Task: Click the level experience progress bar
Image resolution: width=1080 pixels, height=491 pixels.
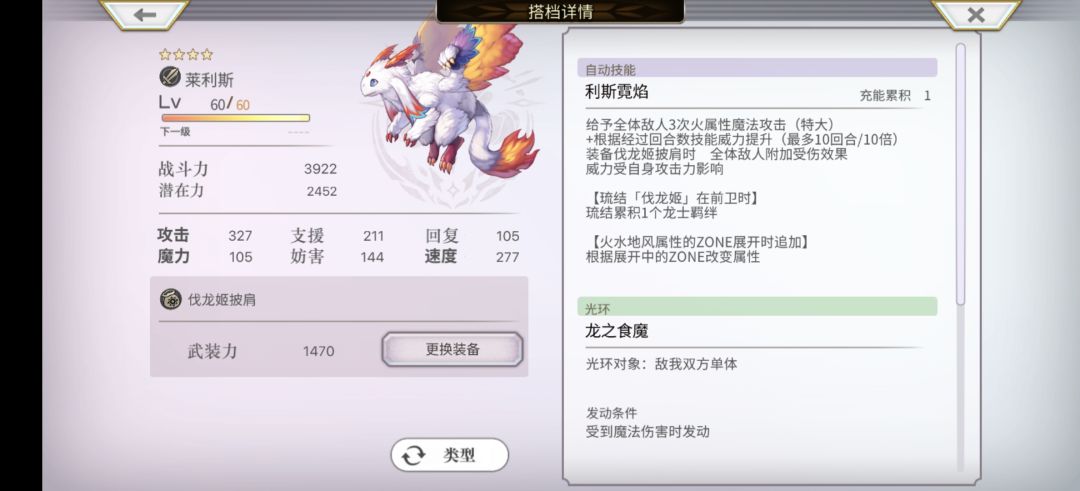Action: click(x=236, y=118)
